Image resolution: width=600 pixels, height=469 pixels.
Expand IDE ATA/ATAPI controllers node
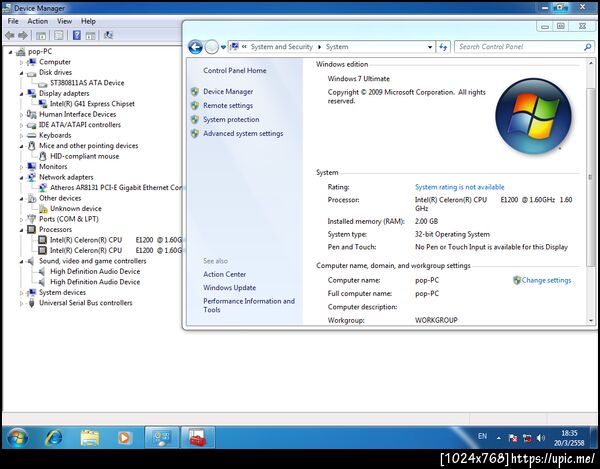coord(21,125)
